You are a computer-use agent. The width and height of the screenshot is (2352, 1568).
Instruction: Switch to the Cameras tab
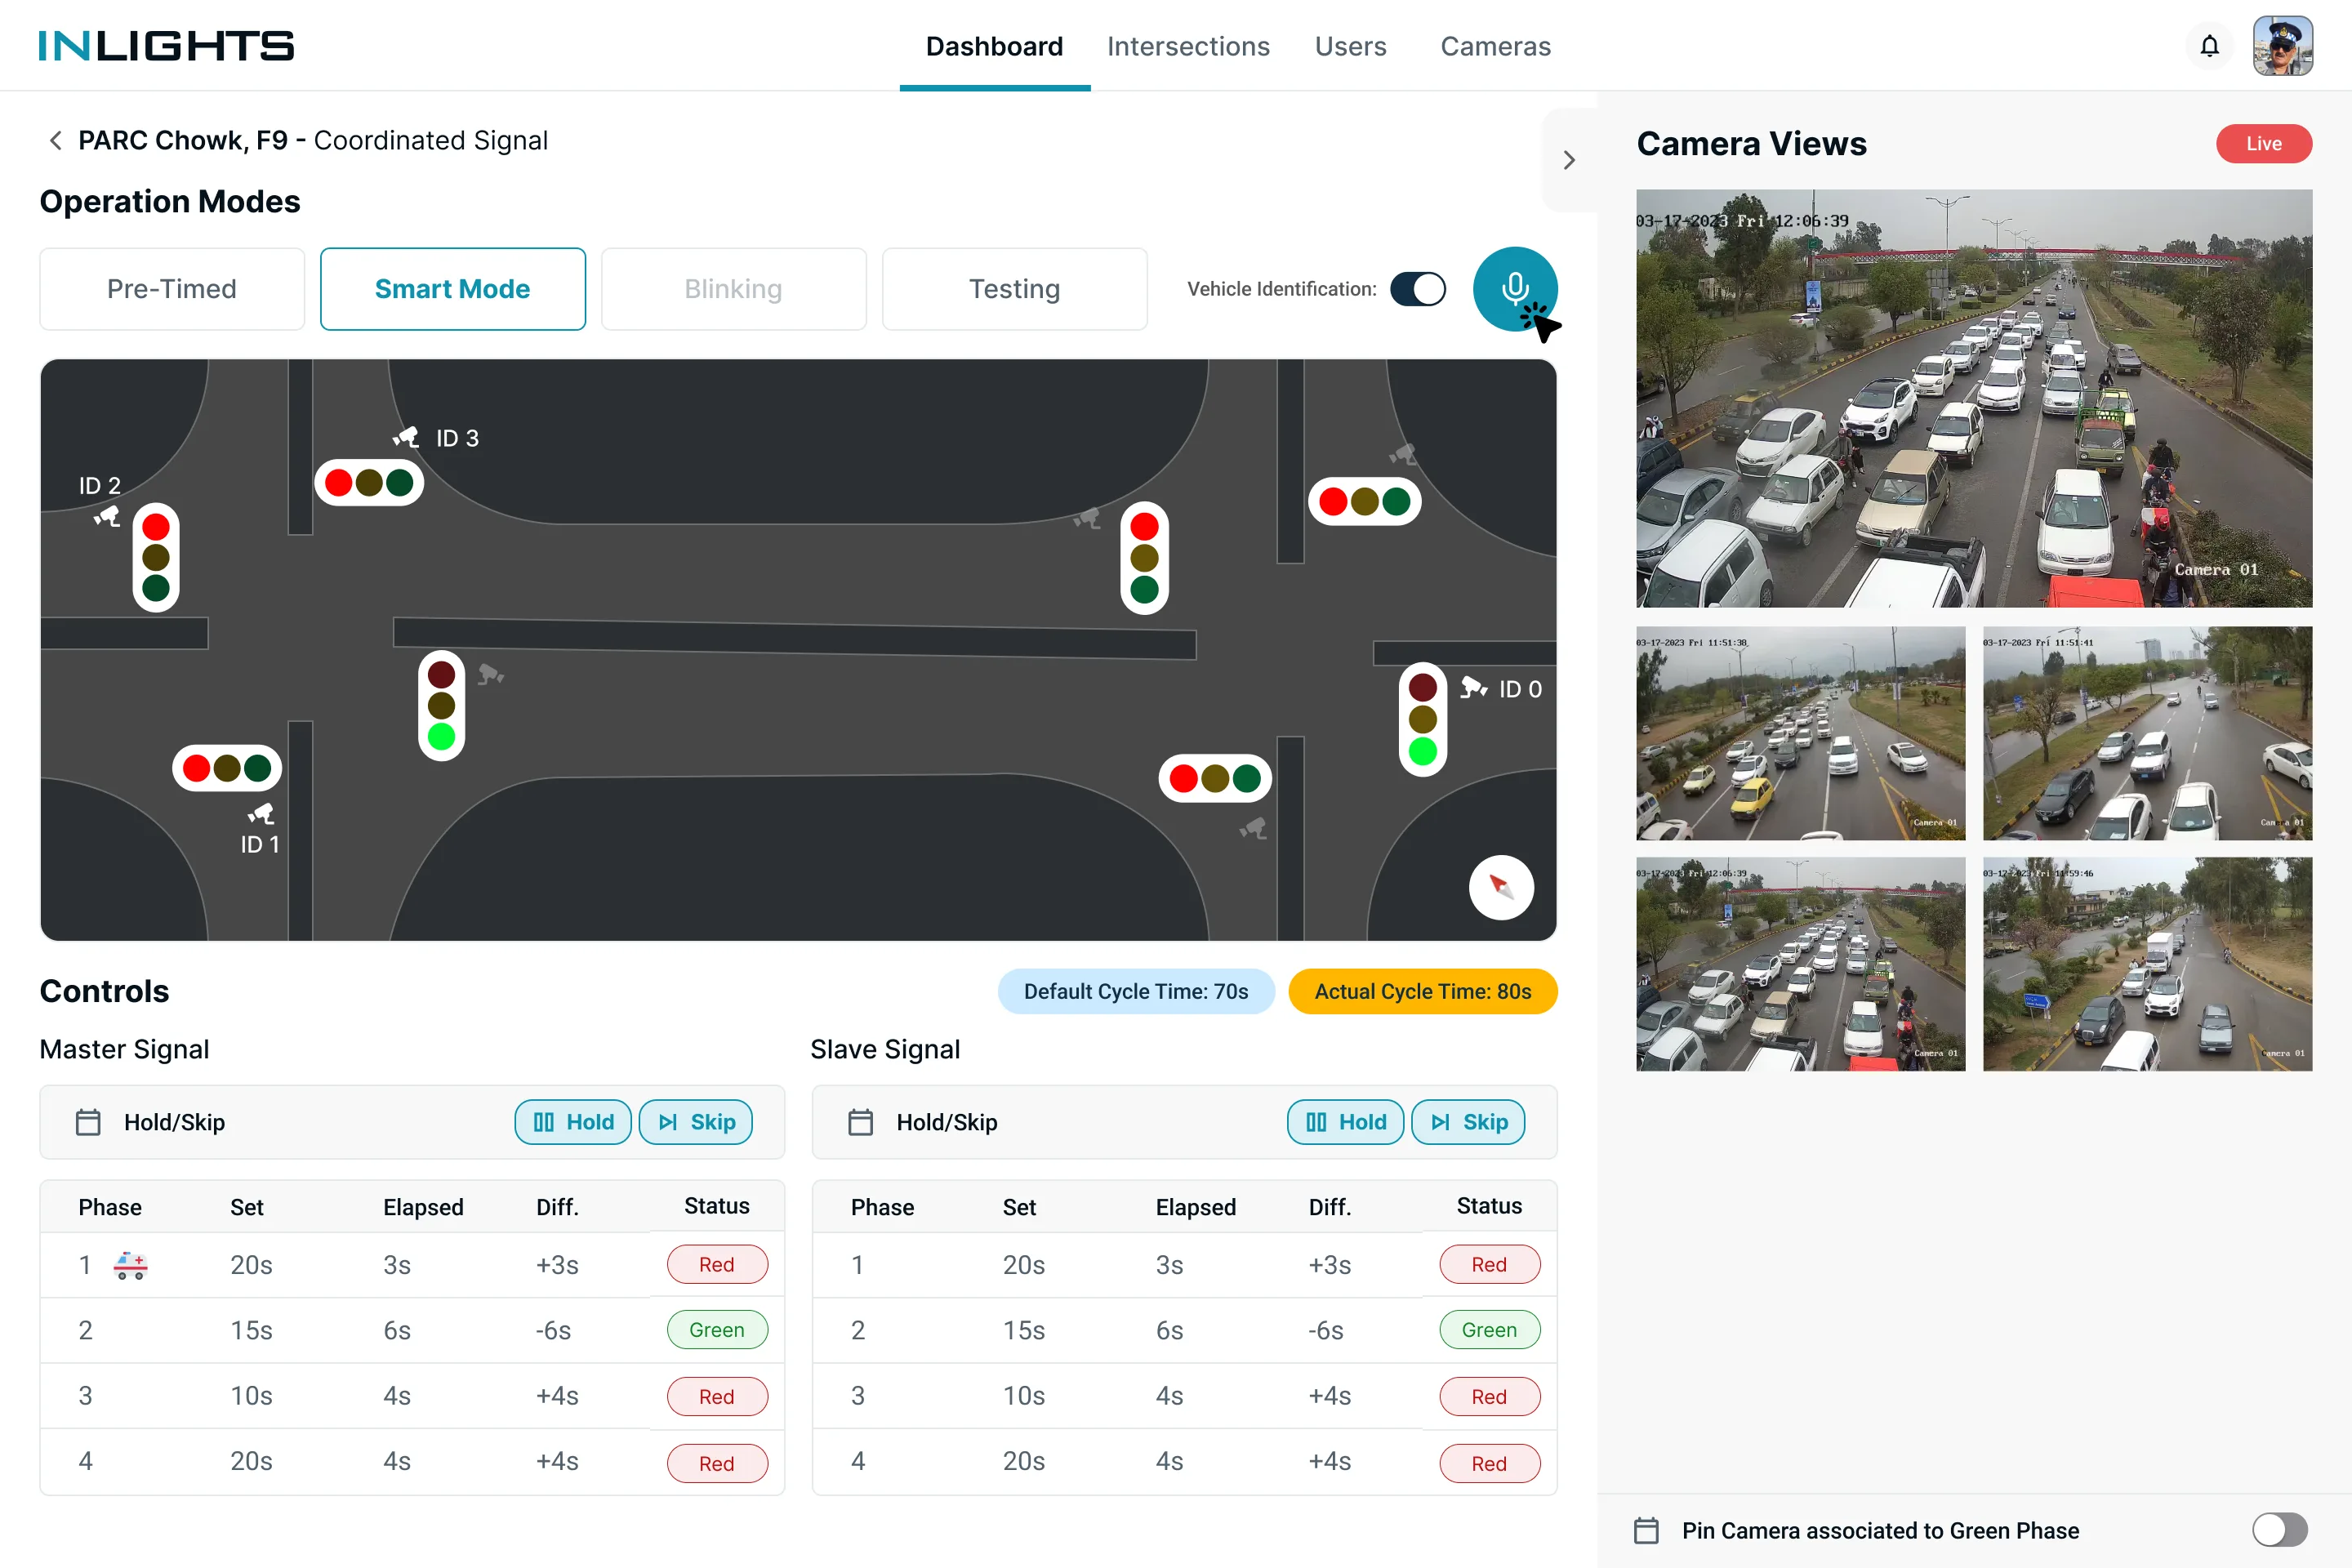coord(1495,46)
